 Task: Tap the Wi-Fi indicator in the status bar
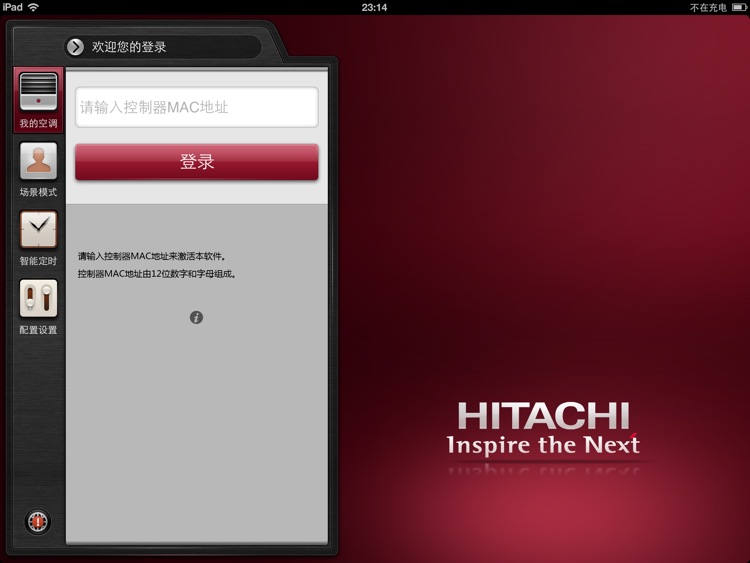33,7
